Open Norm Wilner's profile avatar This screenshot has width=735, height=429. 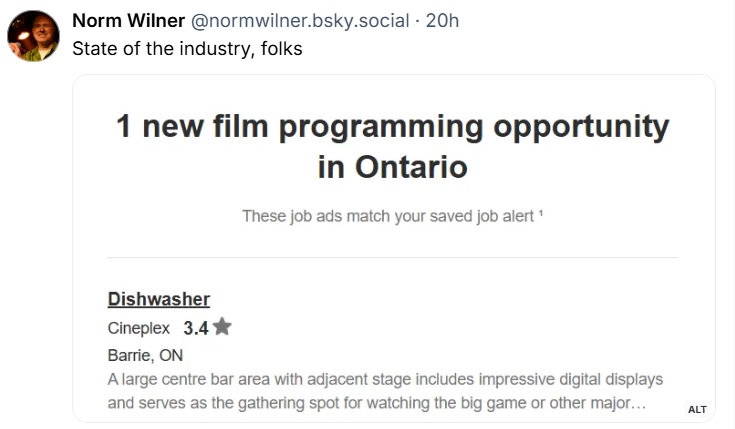[33, 36]
